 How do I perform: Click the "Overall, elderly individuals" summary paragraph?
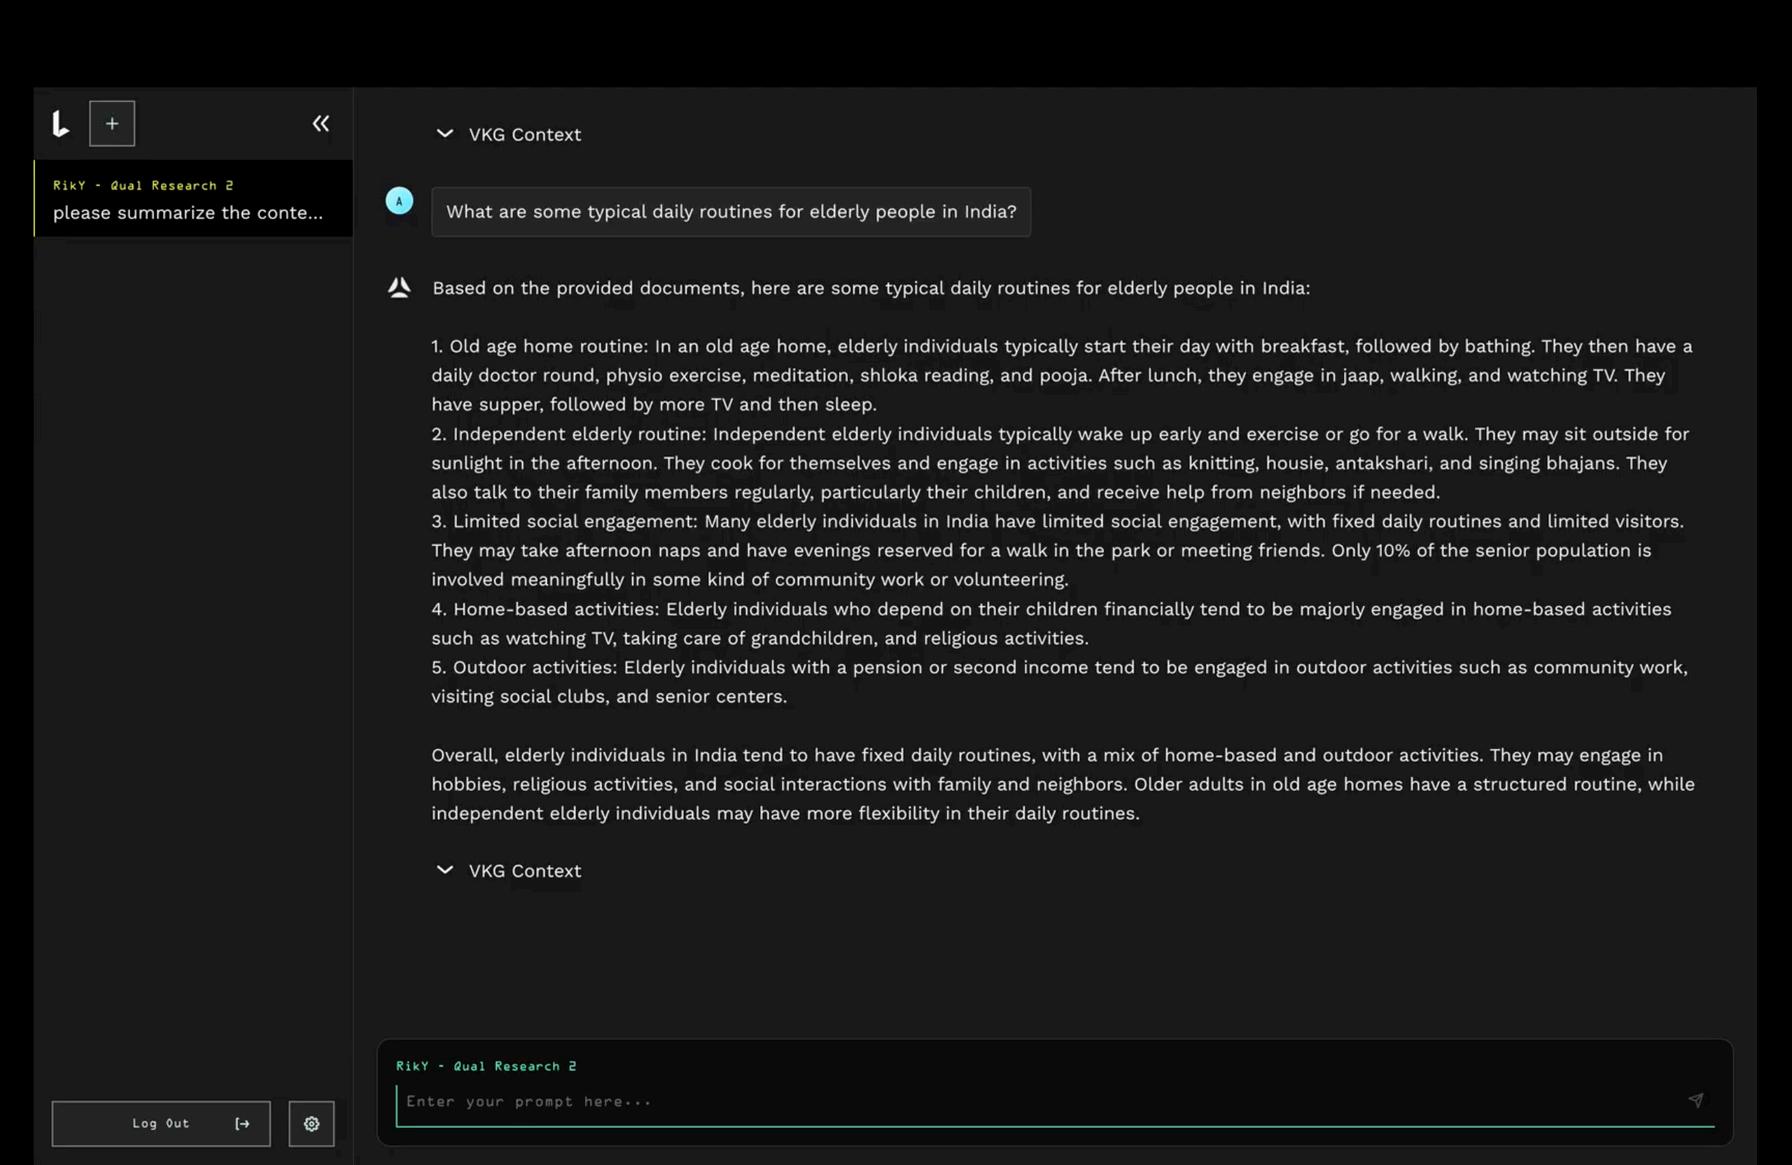(1062, 784)
